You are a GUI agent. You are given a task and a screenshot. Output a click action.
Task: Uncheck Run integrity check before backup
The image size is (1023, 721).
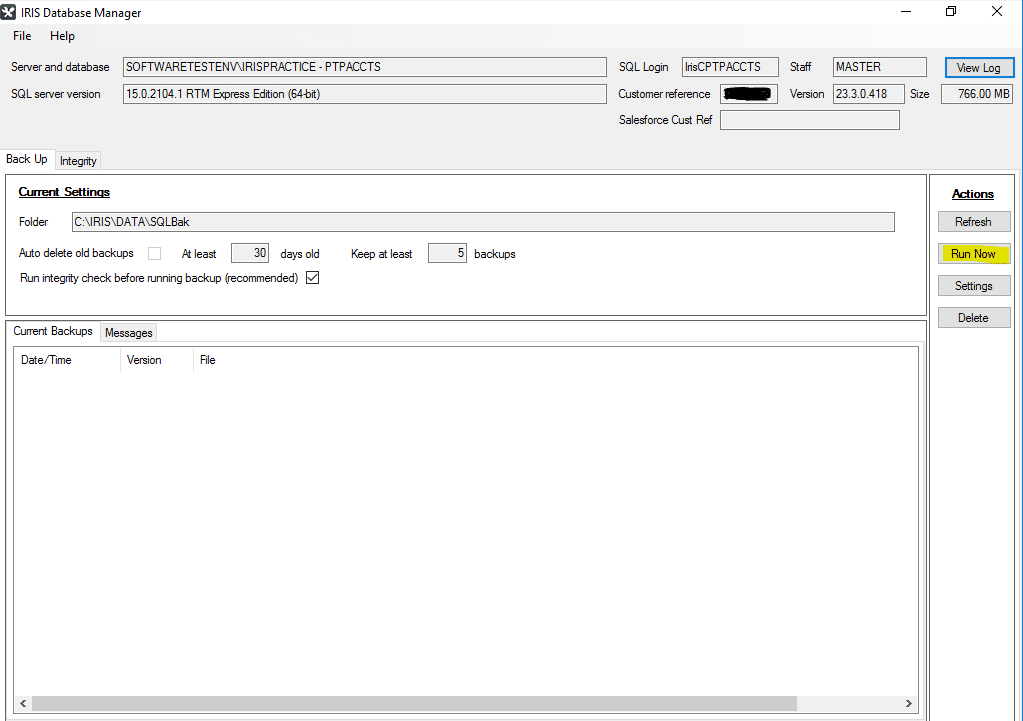pyautogui.click(x=312, y=278)
